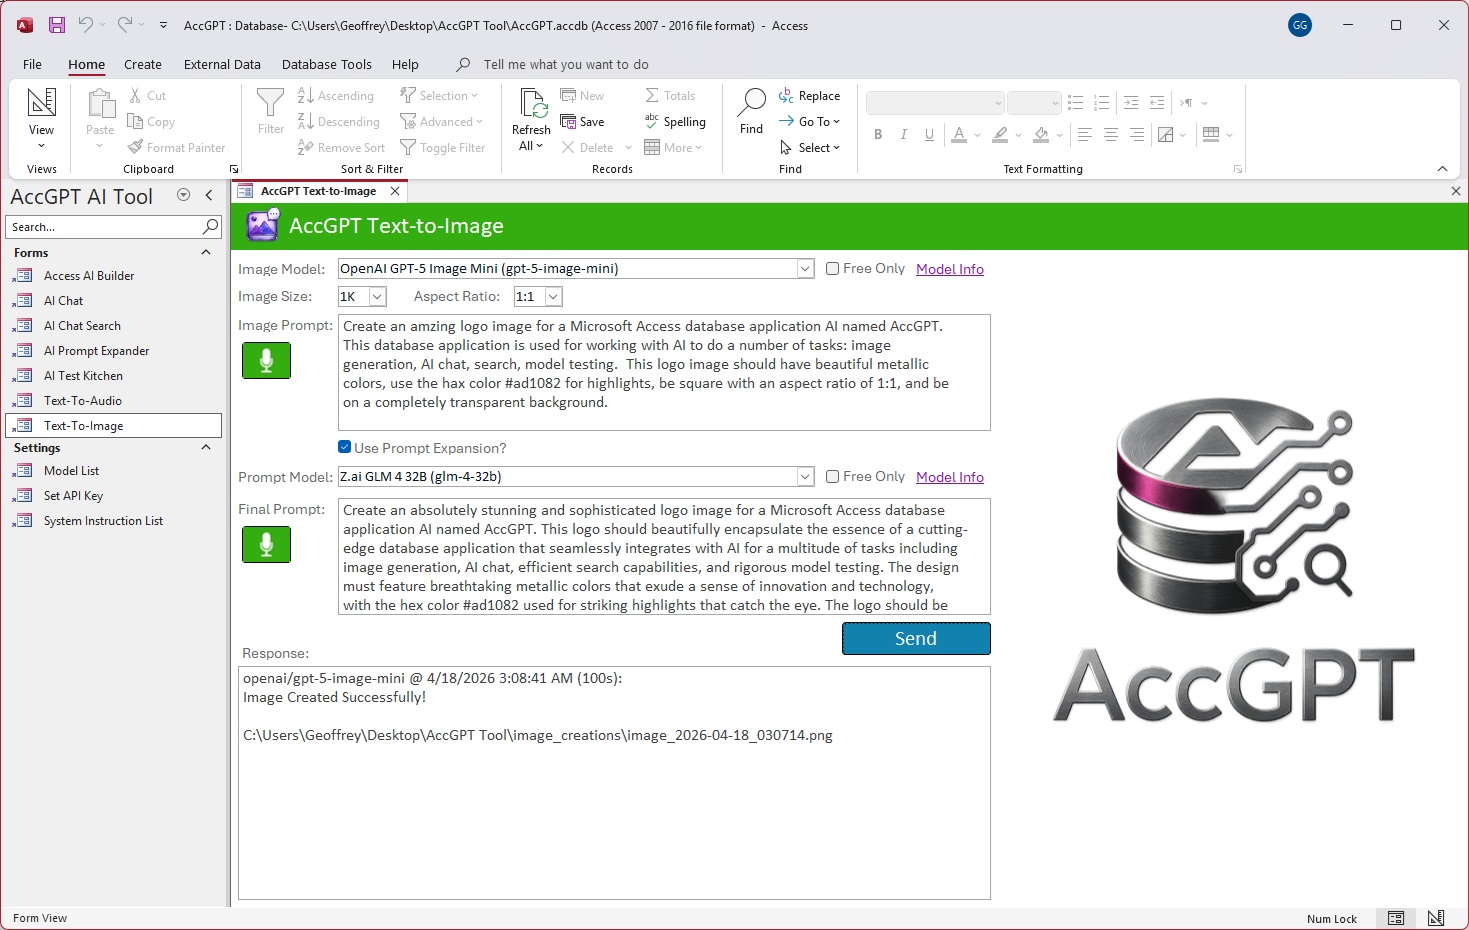
Task: Enable Free Only checkbox for Image Model
Action: (x=832, y=269)
